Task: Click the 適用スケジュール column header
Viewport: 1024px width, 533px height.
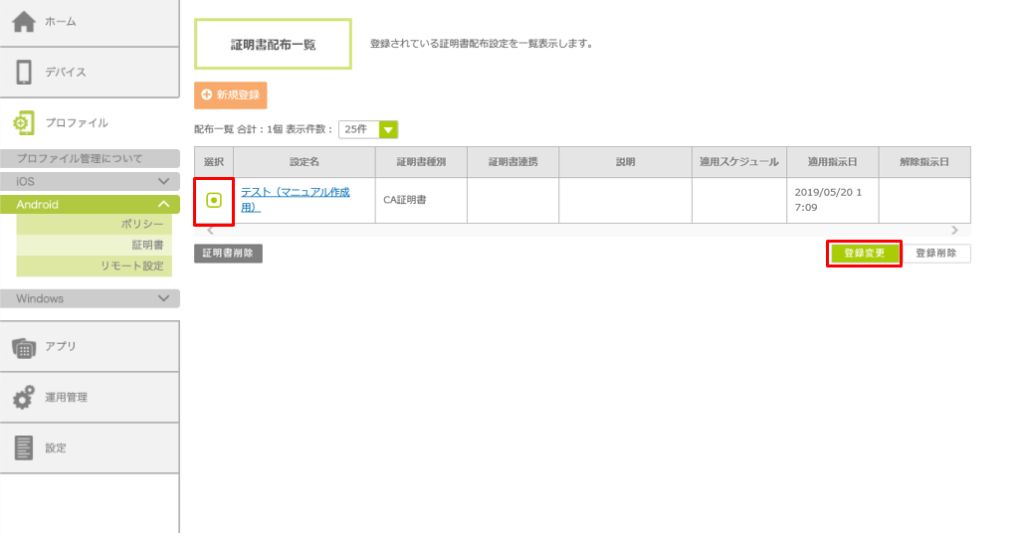Action: [x=739, y=162]
